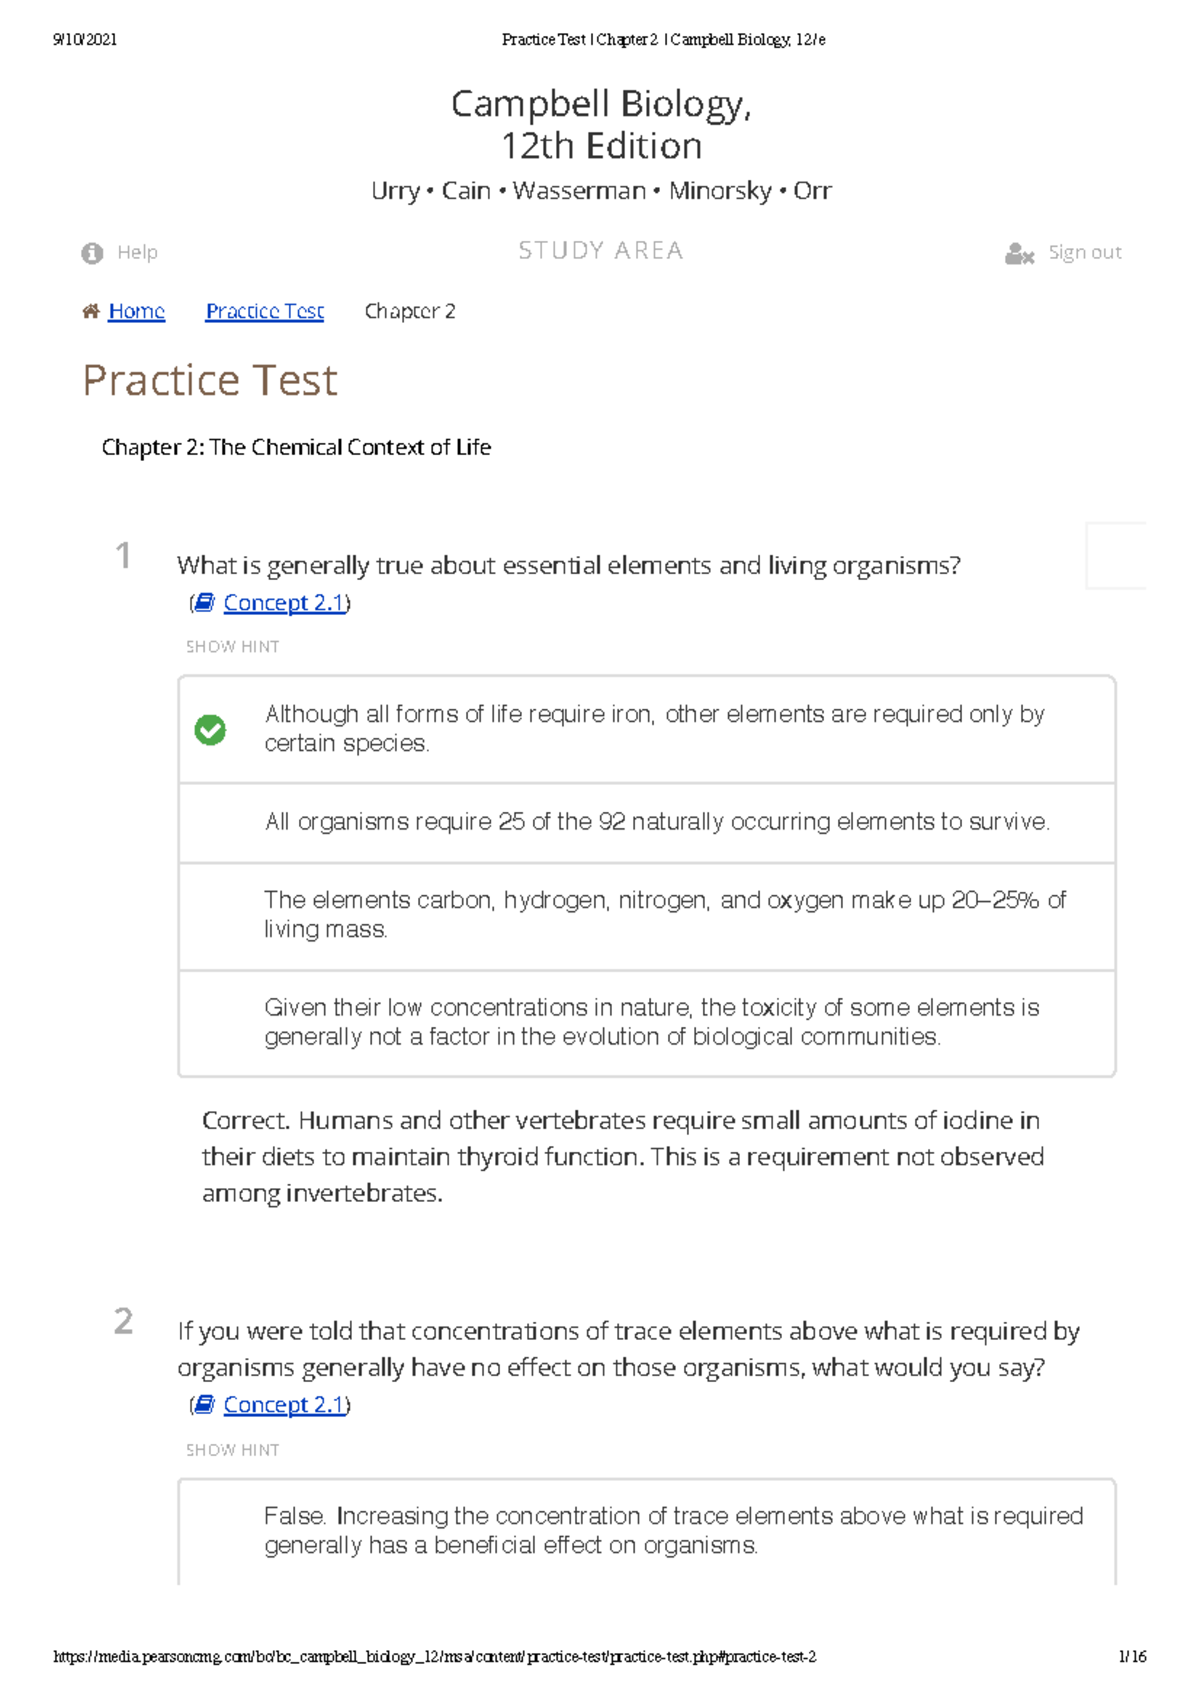Viewport: 1200px width, 1697px height.
Task: Select answer about 25 of 92 elements
Action: [656, 822]
